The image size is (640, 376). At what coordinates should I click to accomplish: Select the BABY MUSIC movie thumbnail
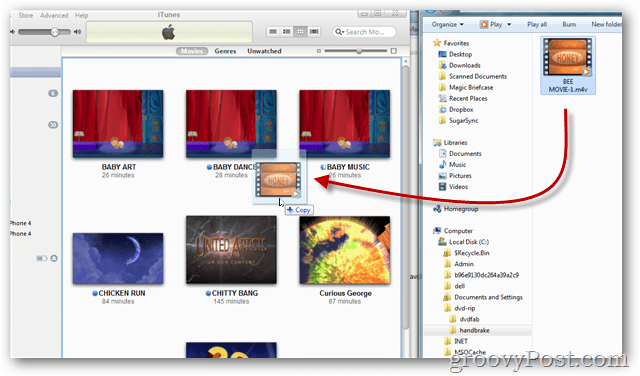[x=344, y=124]
